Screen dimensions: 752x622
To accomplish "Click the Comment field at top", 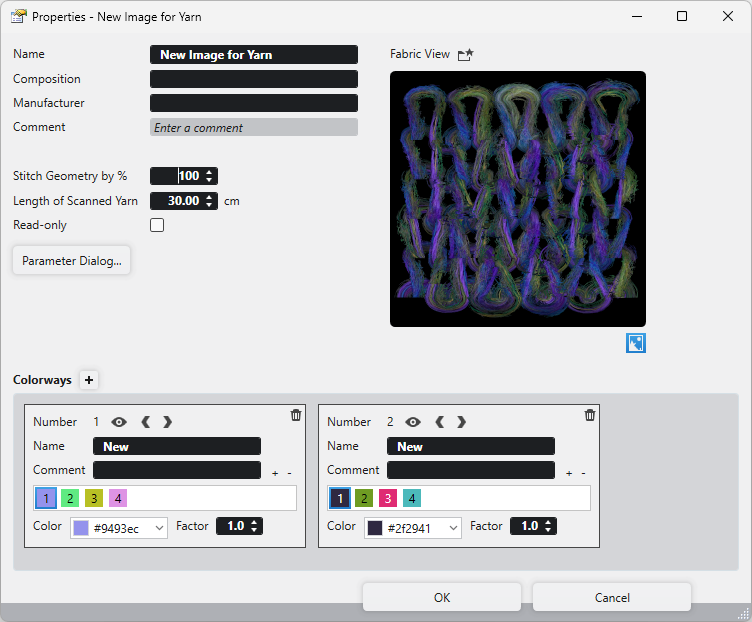I will click(254, 128).
